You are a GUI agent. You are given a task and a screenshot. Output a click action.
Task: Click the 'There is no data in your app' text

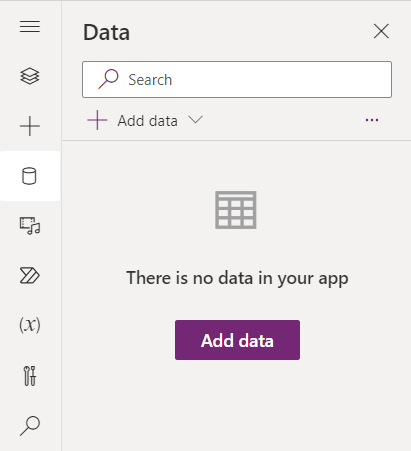coord(237,278)
